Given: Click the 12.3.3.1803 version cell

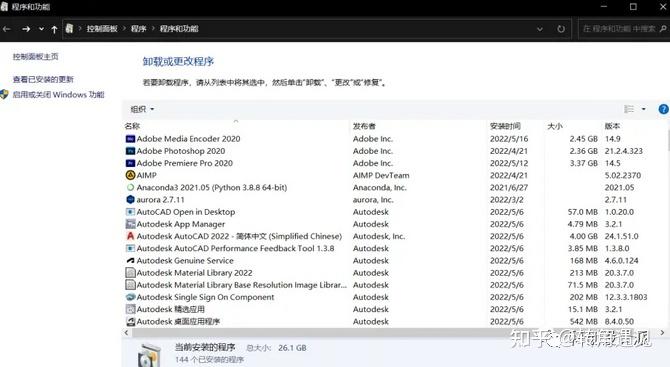Looking at the screenshot, I should pos(626,297).
